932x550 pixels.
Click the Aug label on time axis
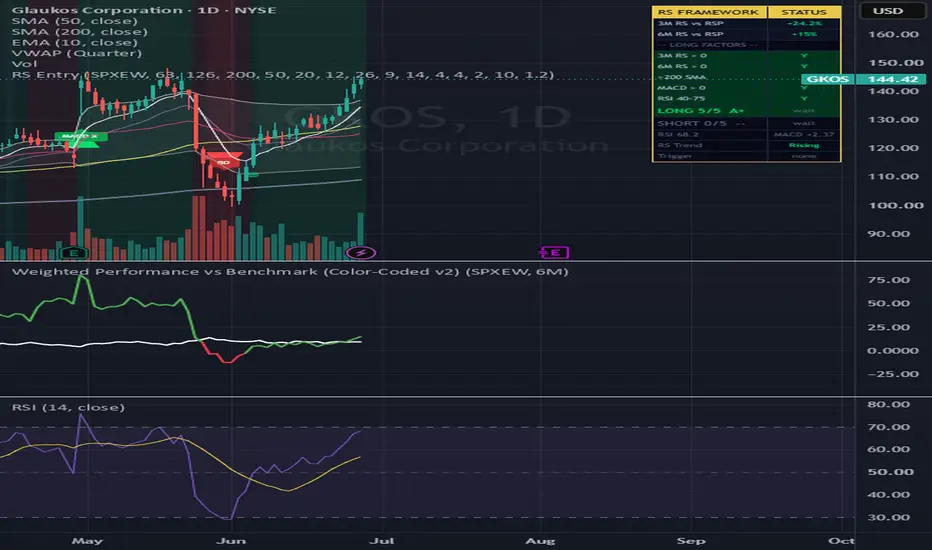[x=540, y=540]
